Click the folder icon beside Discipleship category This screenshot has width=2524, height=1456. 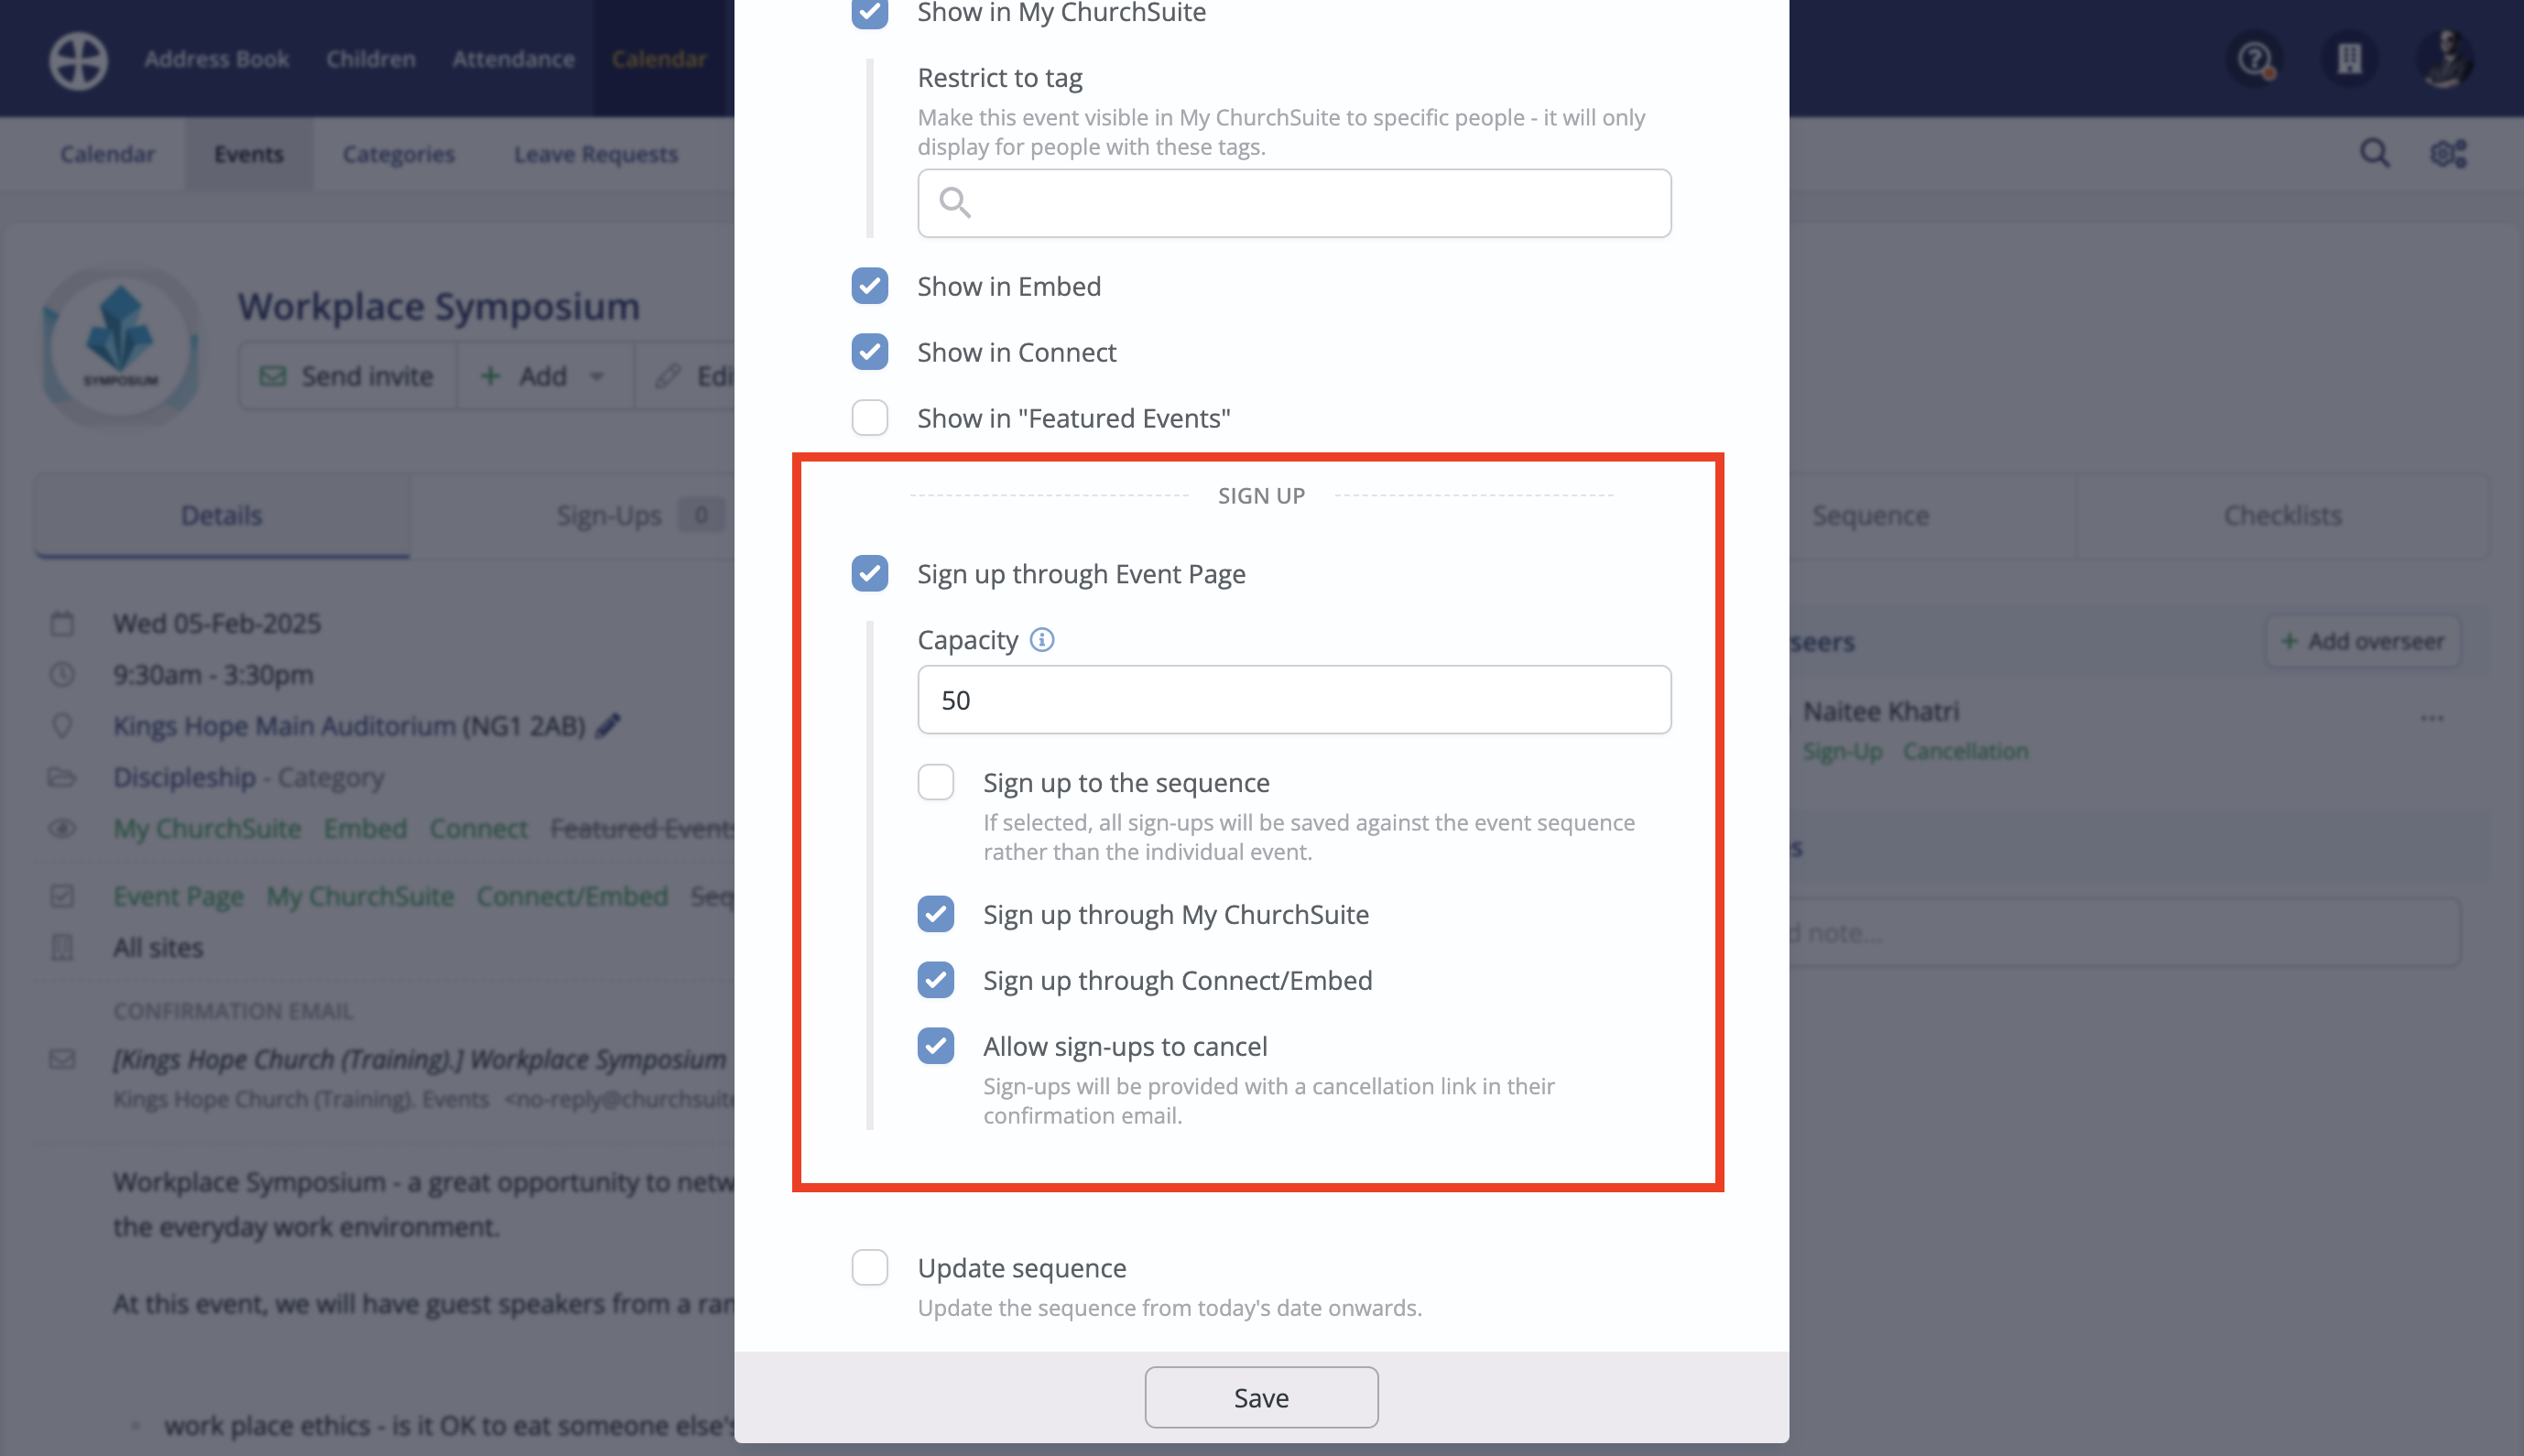coord(62,777)
